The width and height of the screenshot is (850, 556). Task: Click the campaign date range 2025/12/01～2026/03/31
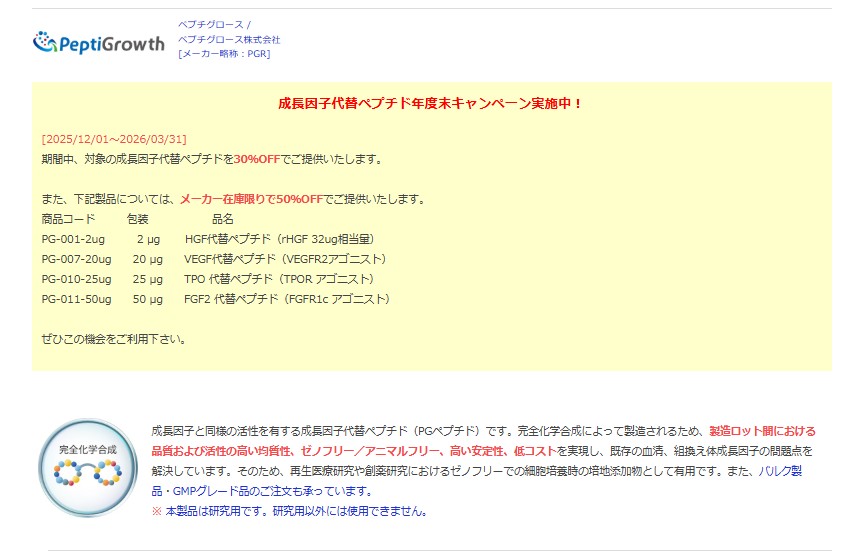114,139
